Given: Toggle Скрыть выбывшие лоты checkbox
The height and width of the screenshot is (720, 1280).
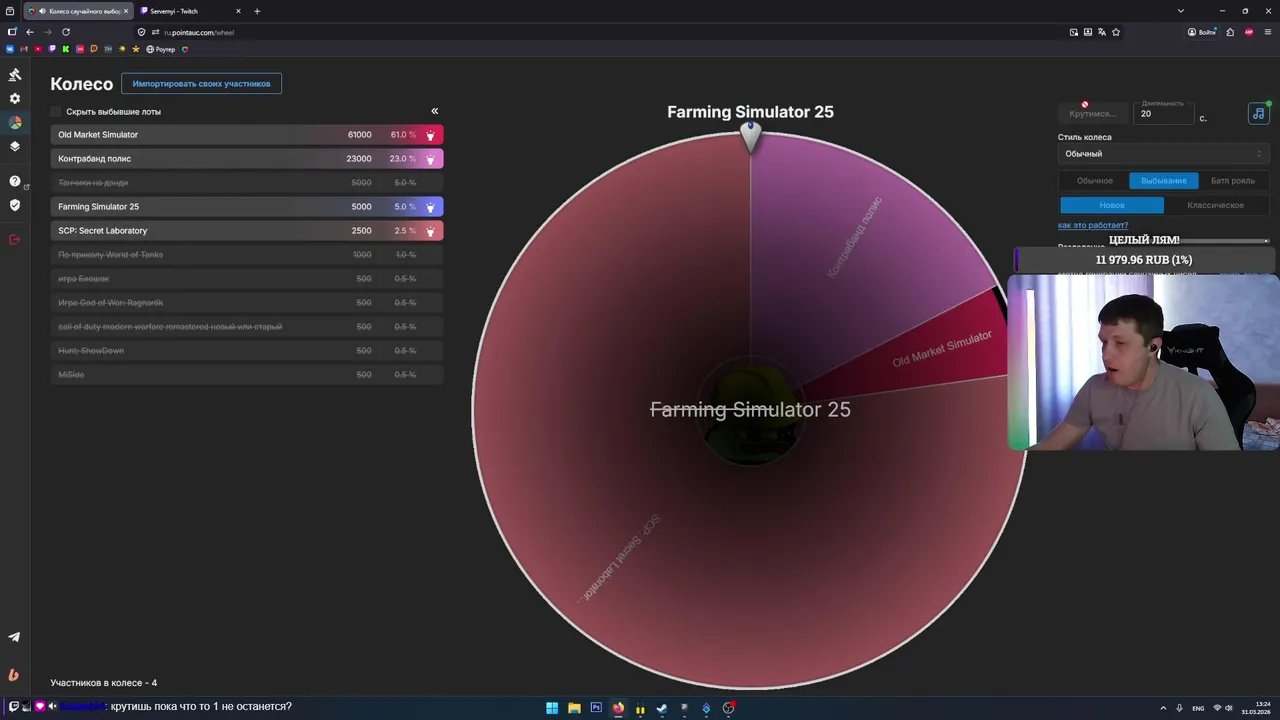Looking at the screenshot, I should point(56,112).
